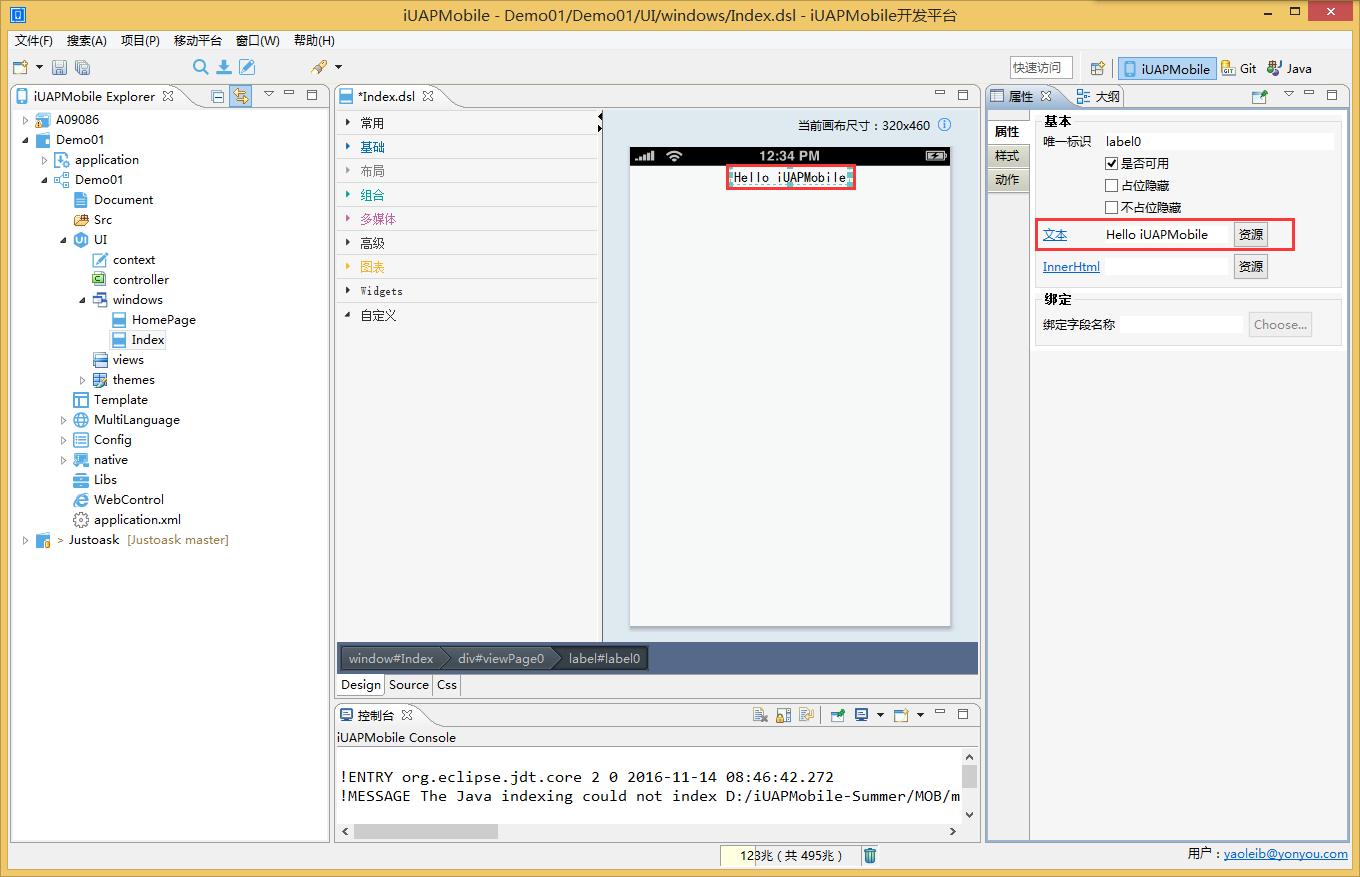1360x877 pixels.
Task: Toggle console word wrap icon
Action: 806,715
